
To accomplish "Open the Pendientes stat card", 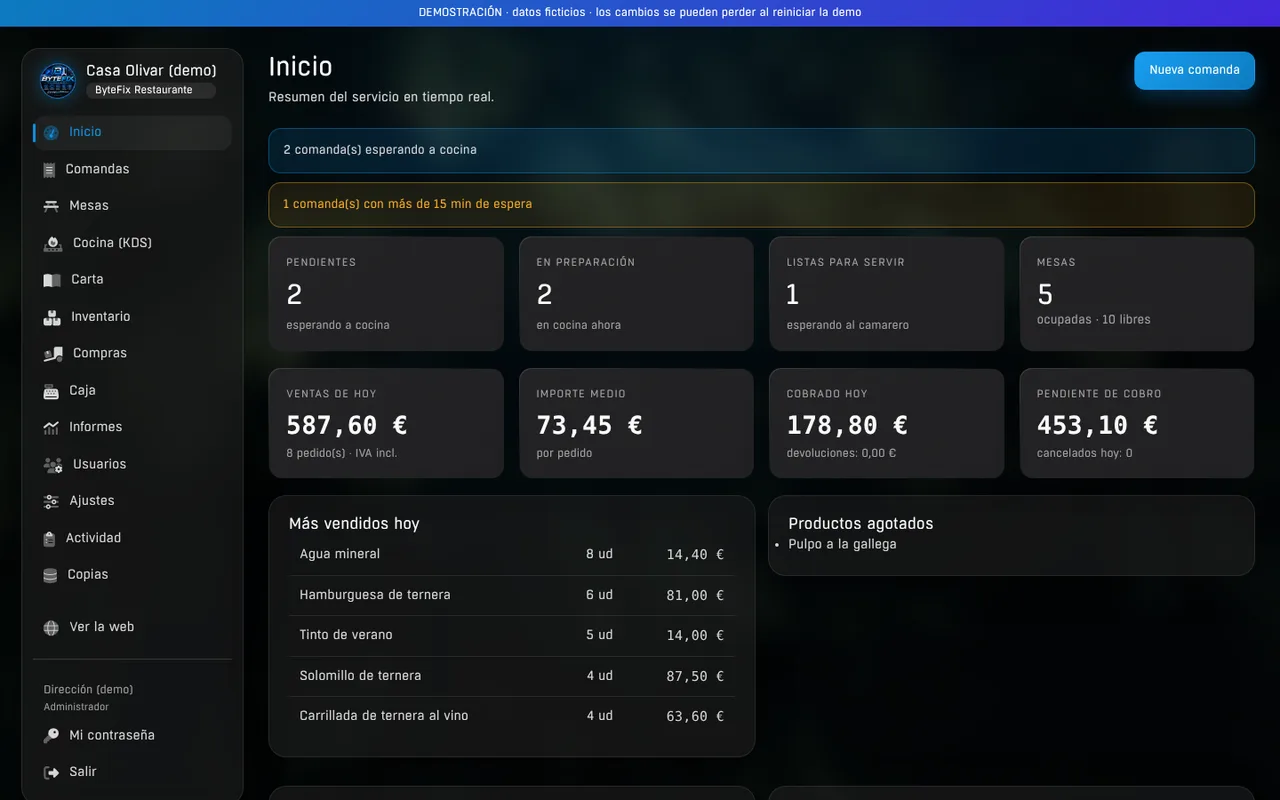I will (386, 294).
